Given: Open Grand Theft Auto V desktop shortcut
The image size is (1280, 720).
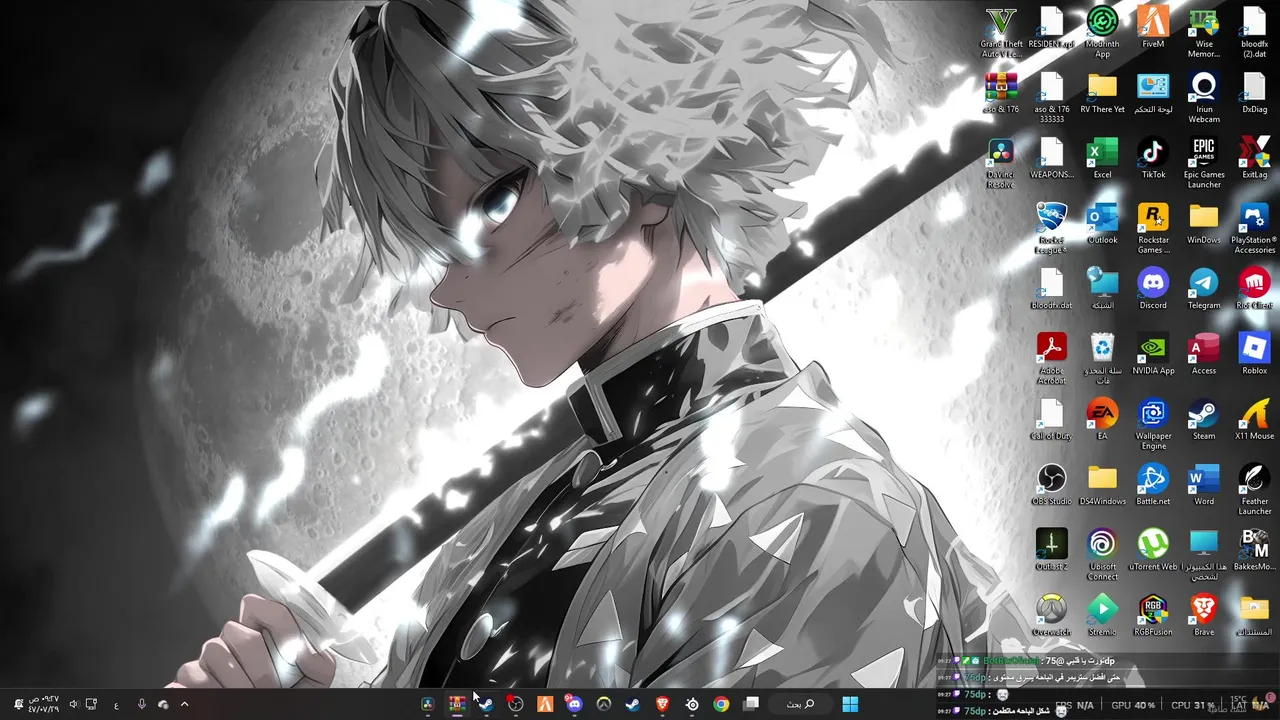Looking at the screenshot, I should click(x=1001, y=33).
